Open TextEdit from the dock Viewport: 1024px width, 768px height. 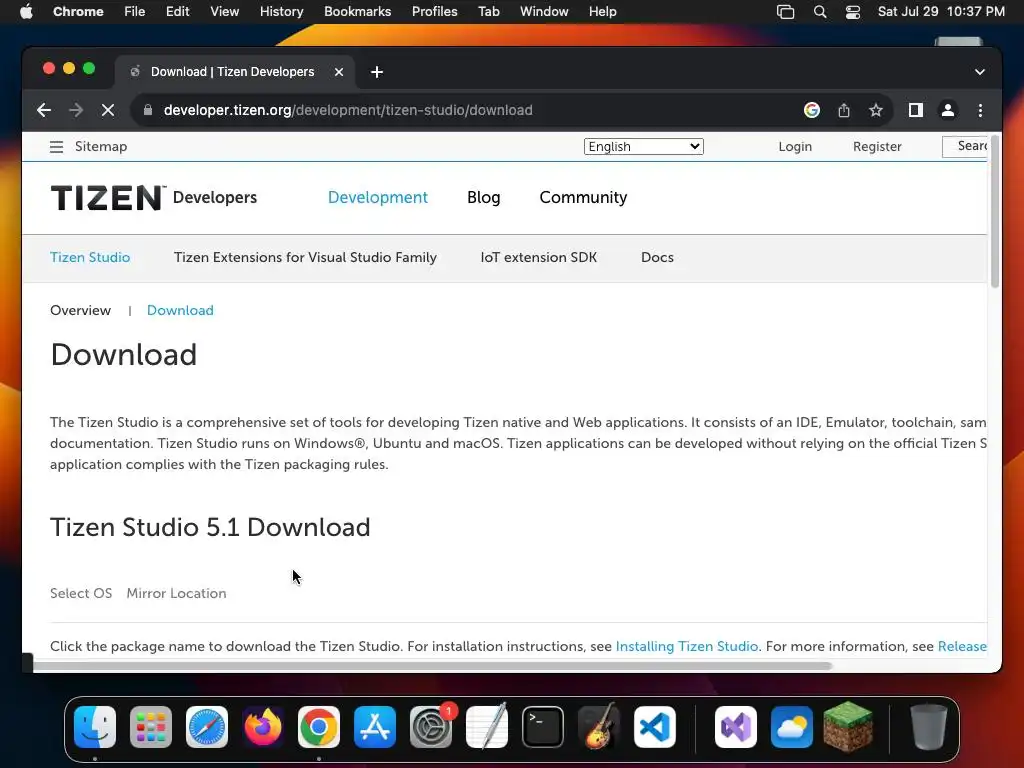point(487,727)
